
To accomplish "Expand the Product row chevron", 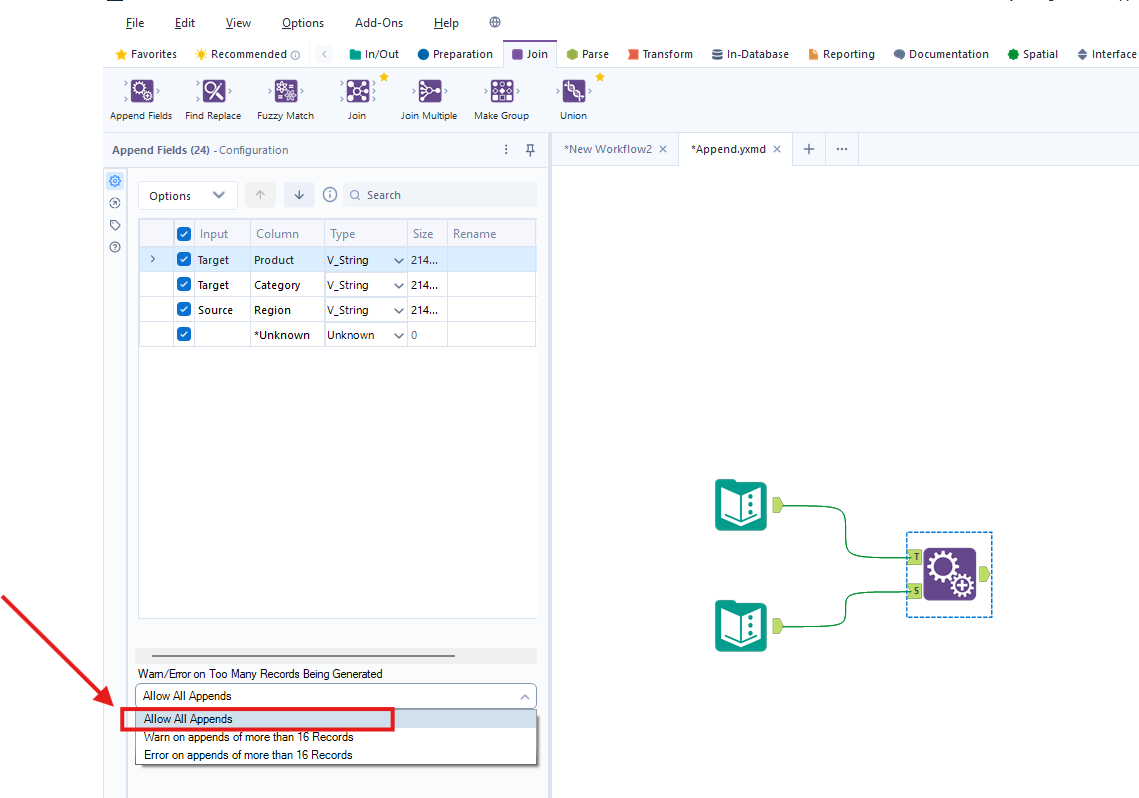I will point(153,260).
